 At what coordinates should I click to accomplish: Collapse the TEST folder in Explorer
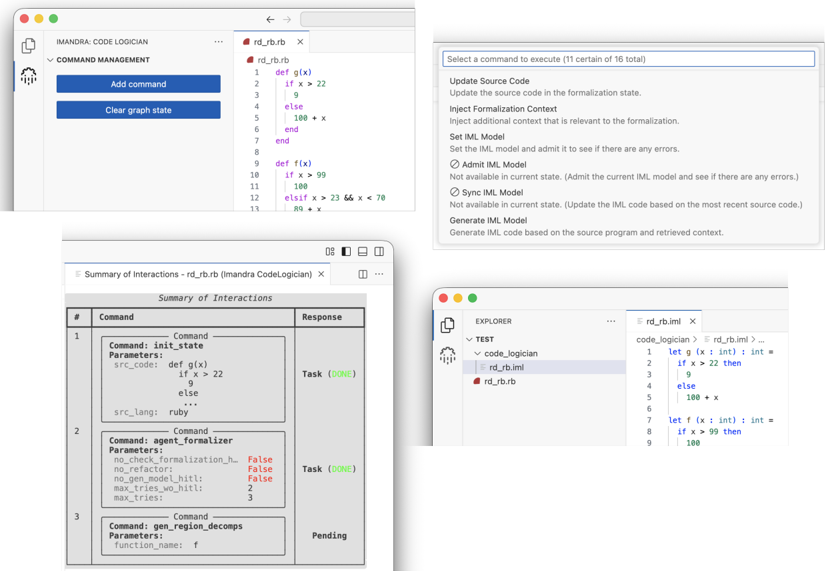click(470, 340)
